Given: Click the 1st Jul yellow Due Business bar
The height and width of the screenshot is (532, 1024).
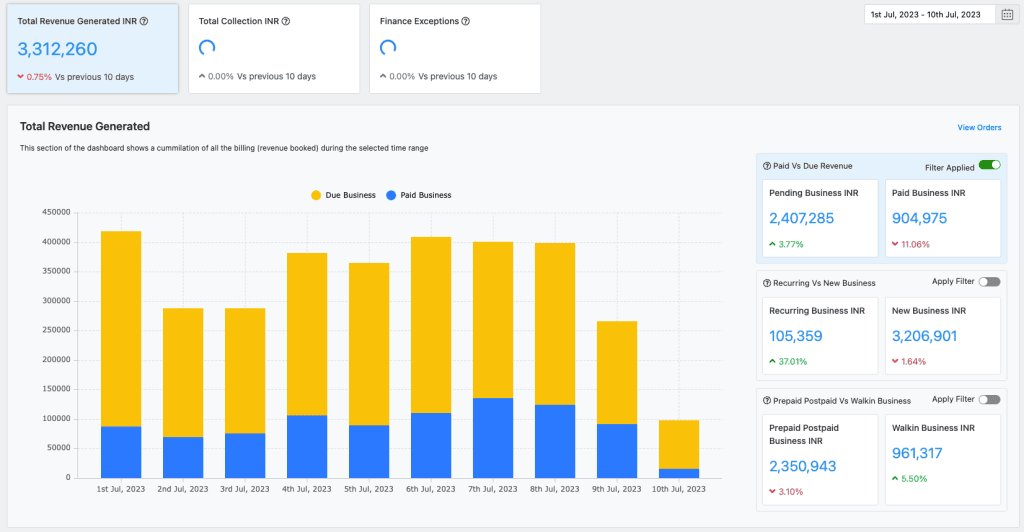Looking at the screenshot, I should (121, 328).
